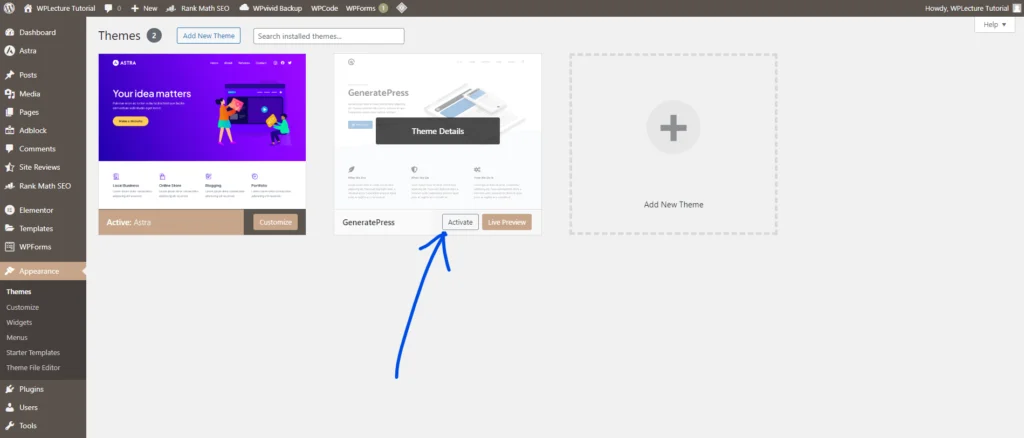
Task: Click the WPForms notification badge 1
Action: (x=383, y=8)
